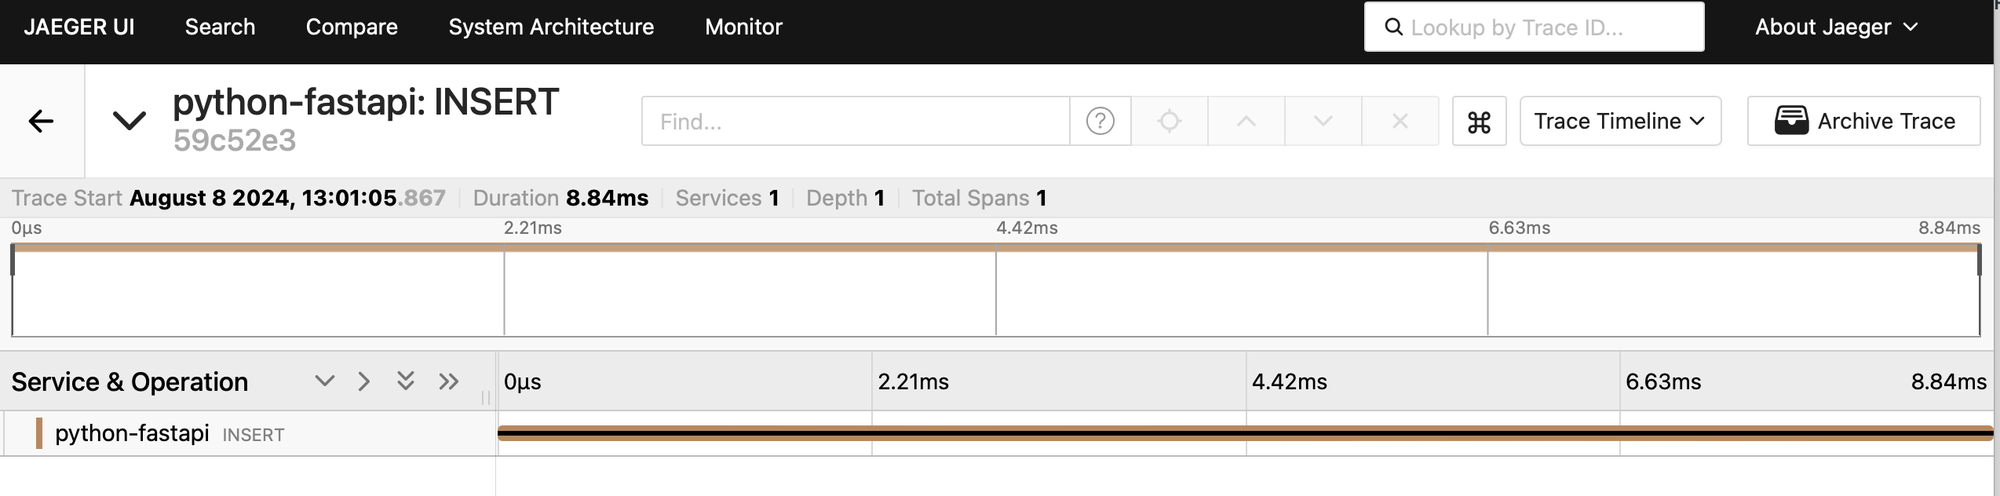
Task: Expand all spans with double-right chevron
Action: 448,381
